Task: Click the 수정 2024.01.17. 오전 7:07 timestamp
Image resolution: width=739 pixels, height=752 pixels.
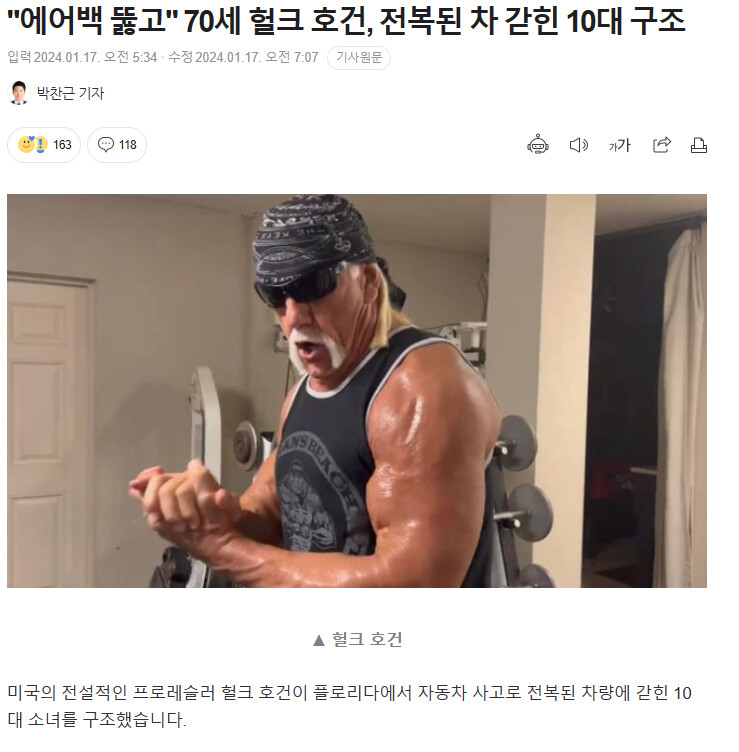Action: point(243,58)
